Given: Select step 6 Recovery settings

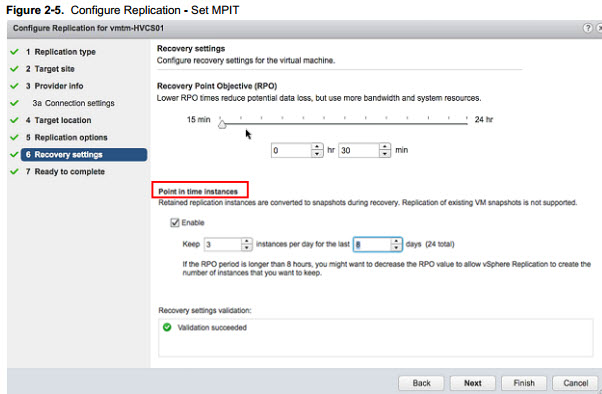Looking at the screenshot, I should pos(84,154).
